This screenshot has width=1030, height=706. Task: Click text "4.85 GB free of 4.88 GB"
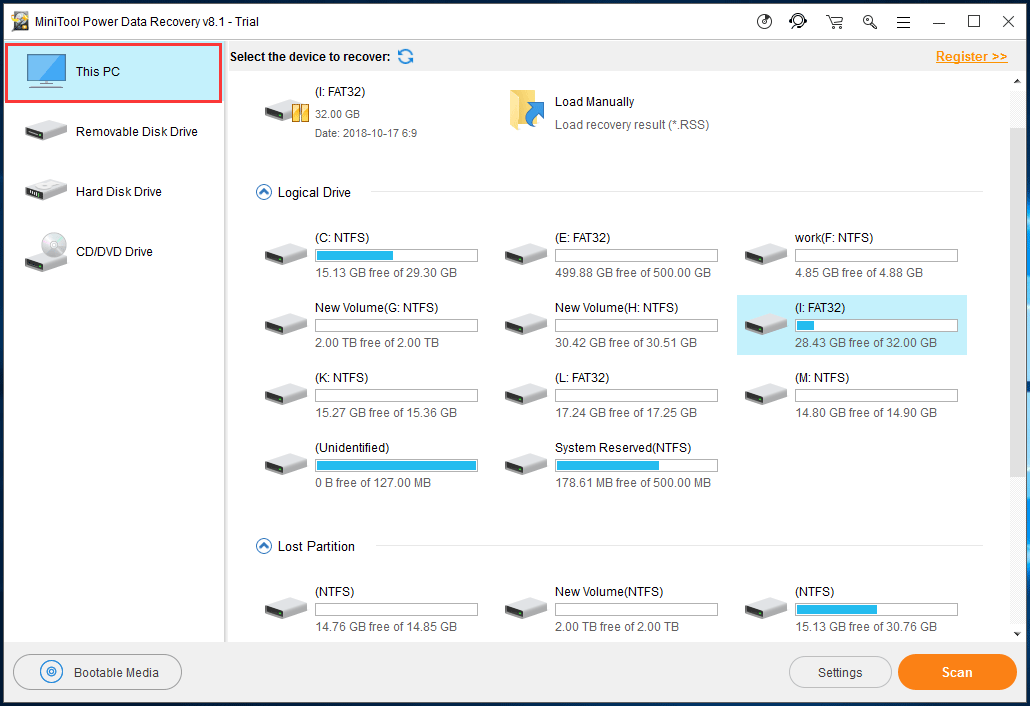[x=859, y=273]
